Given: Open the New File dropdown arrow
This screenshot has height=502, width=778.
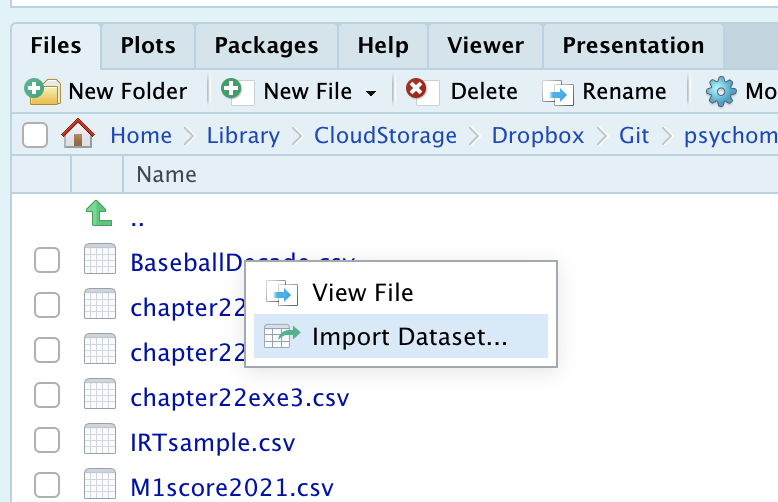Looking at the screenshot, I should (371, 93).
